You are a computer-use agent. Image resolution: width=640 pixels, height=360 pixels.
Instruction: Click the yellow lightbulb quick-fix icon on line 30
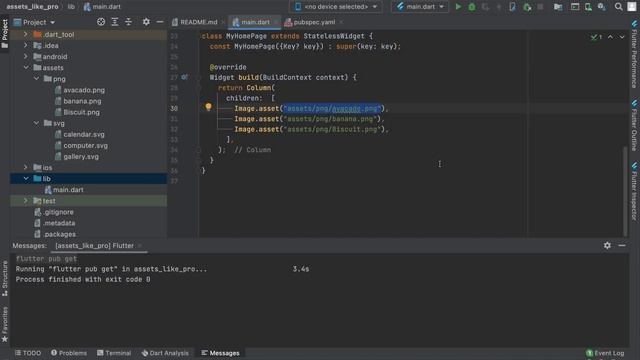pos(209,107)
